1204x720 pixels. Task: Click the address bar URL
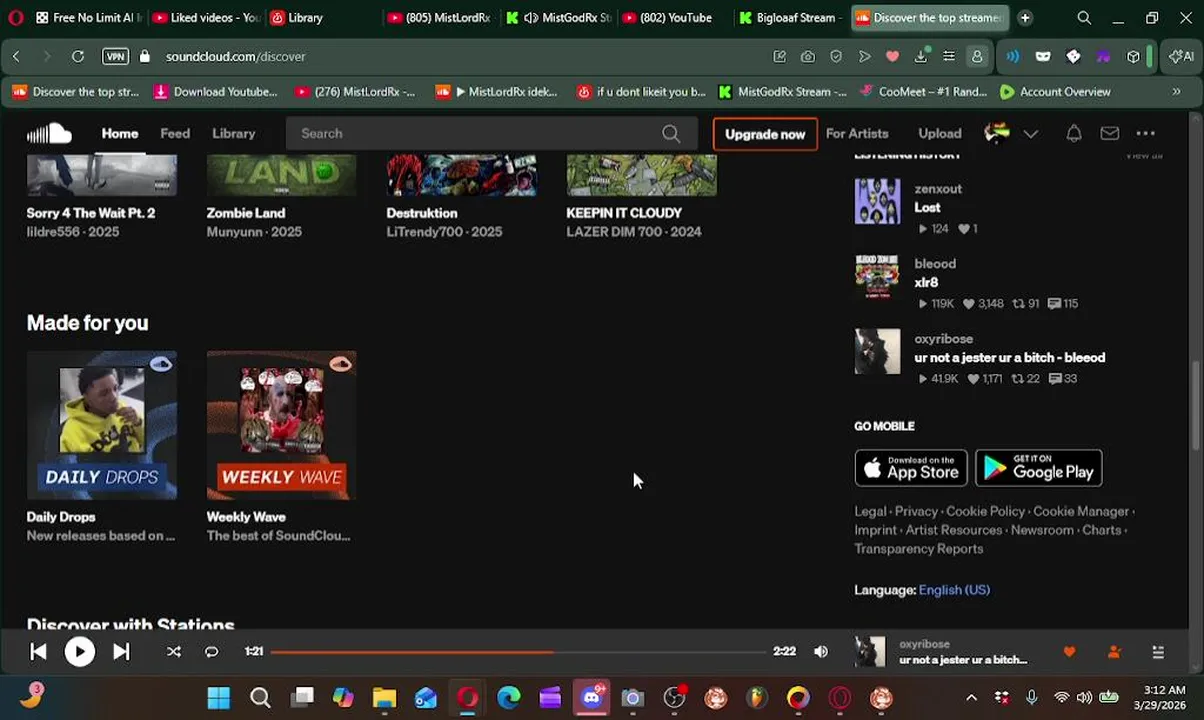(x=236, y=57)
